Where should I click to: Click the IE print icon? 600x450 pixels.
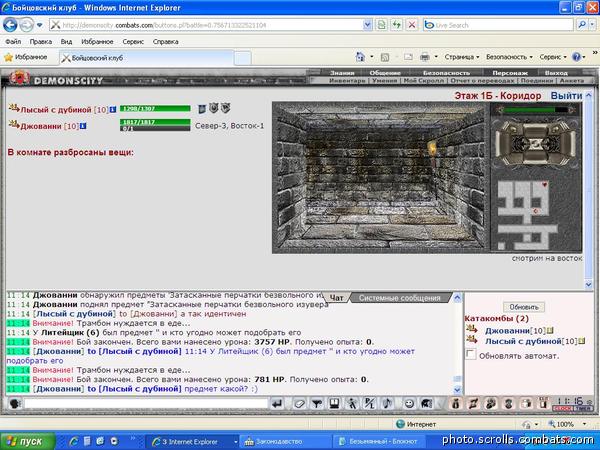pos(425,57)
